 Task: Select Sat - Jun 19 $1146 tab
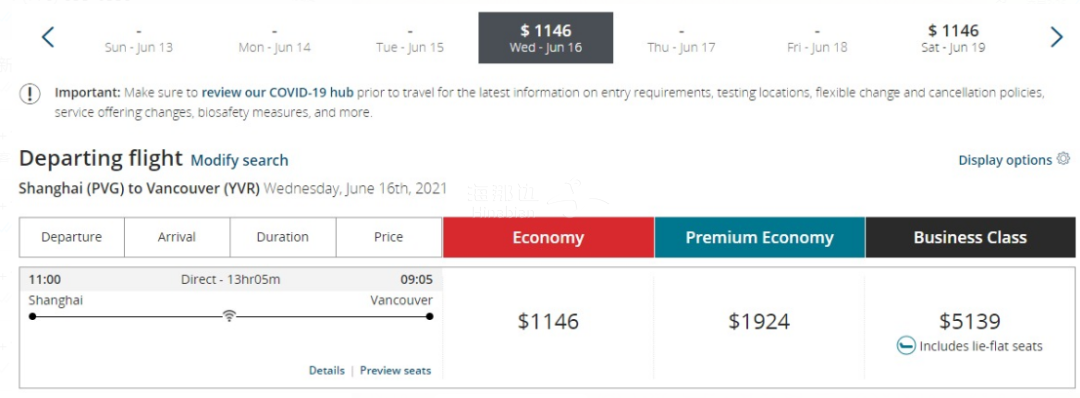[x=953, y=39]
